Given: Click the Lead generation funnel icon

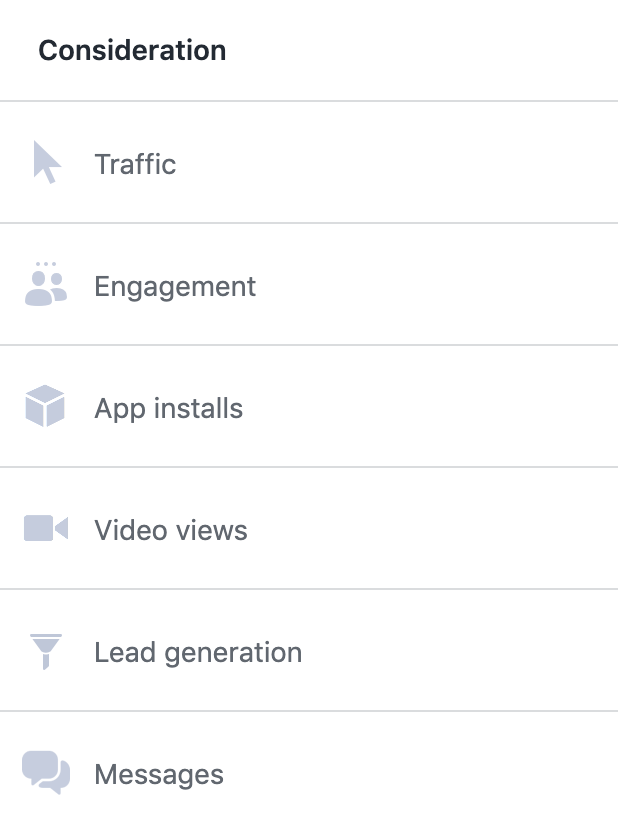Looking at the screenshot, I should coord(46,652).
